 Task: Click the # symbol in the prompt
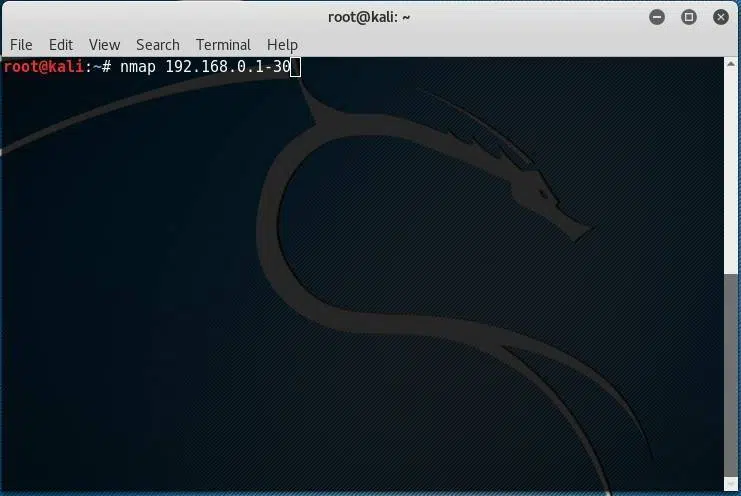click(x=104, y=67)
